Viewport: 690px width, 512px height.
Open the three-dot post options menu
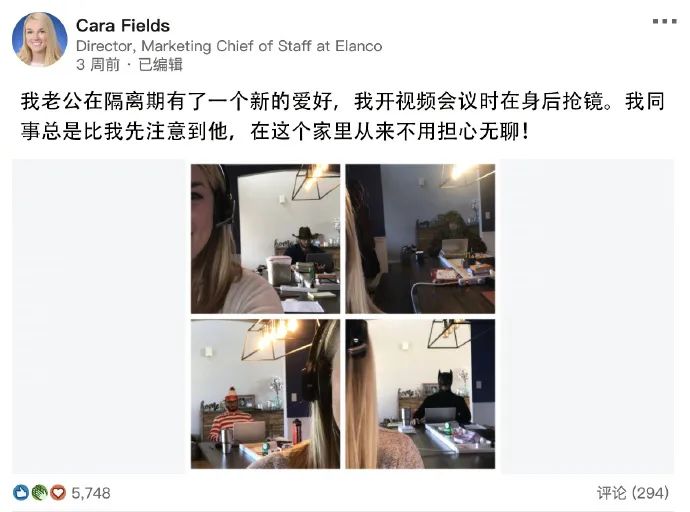[664, 21]
